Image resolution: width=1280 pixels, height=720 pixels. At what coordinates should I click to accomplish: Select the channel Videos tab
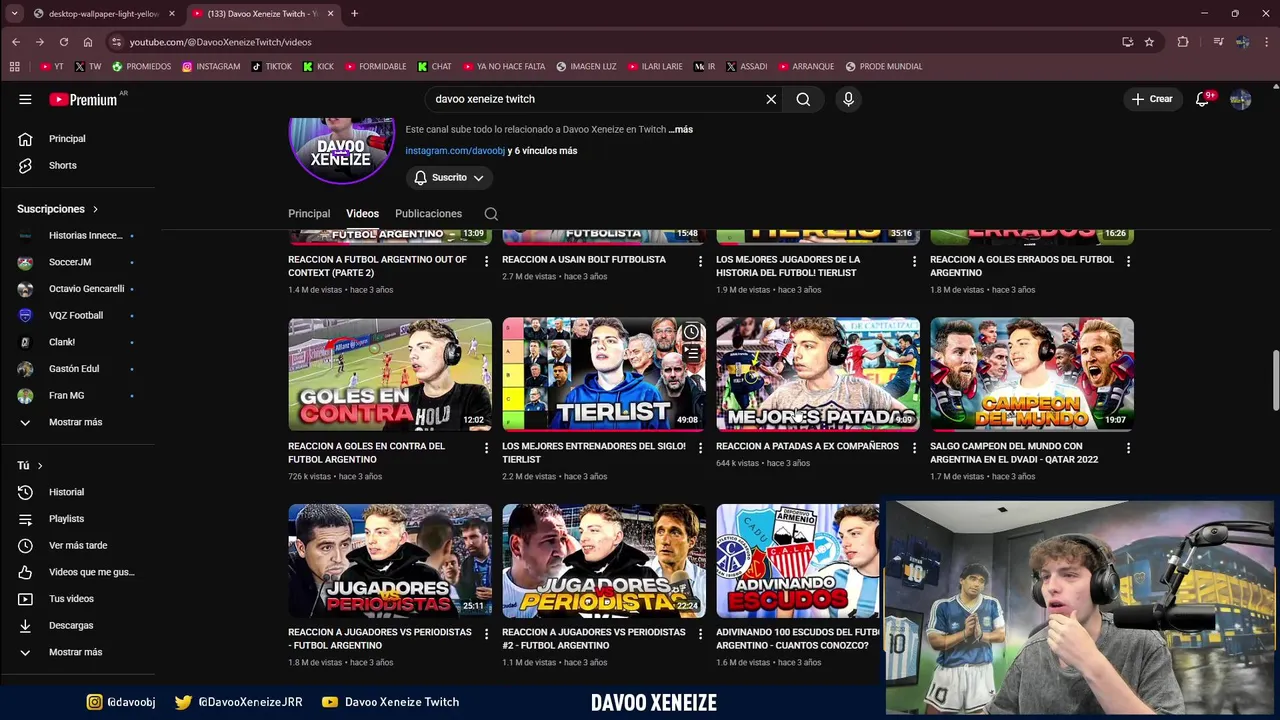[x=362, y=214]
